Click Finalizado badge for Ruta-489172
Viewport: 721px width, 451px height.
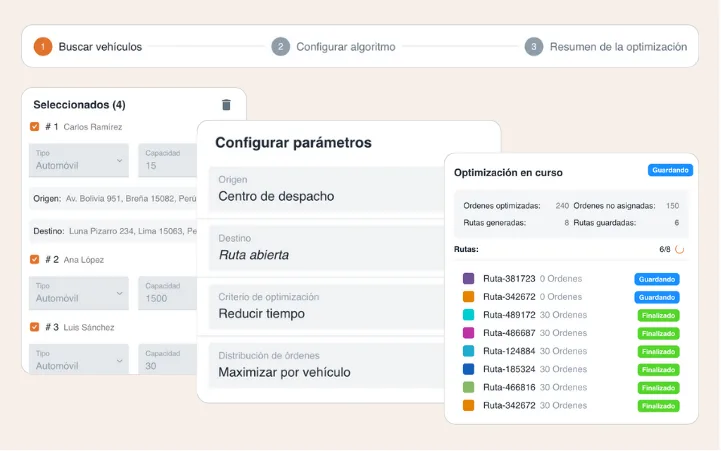click(x=658, y=315)
